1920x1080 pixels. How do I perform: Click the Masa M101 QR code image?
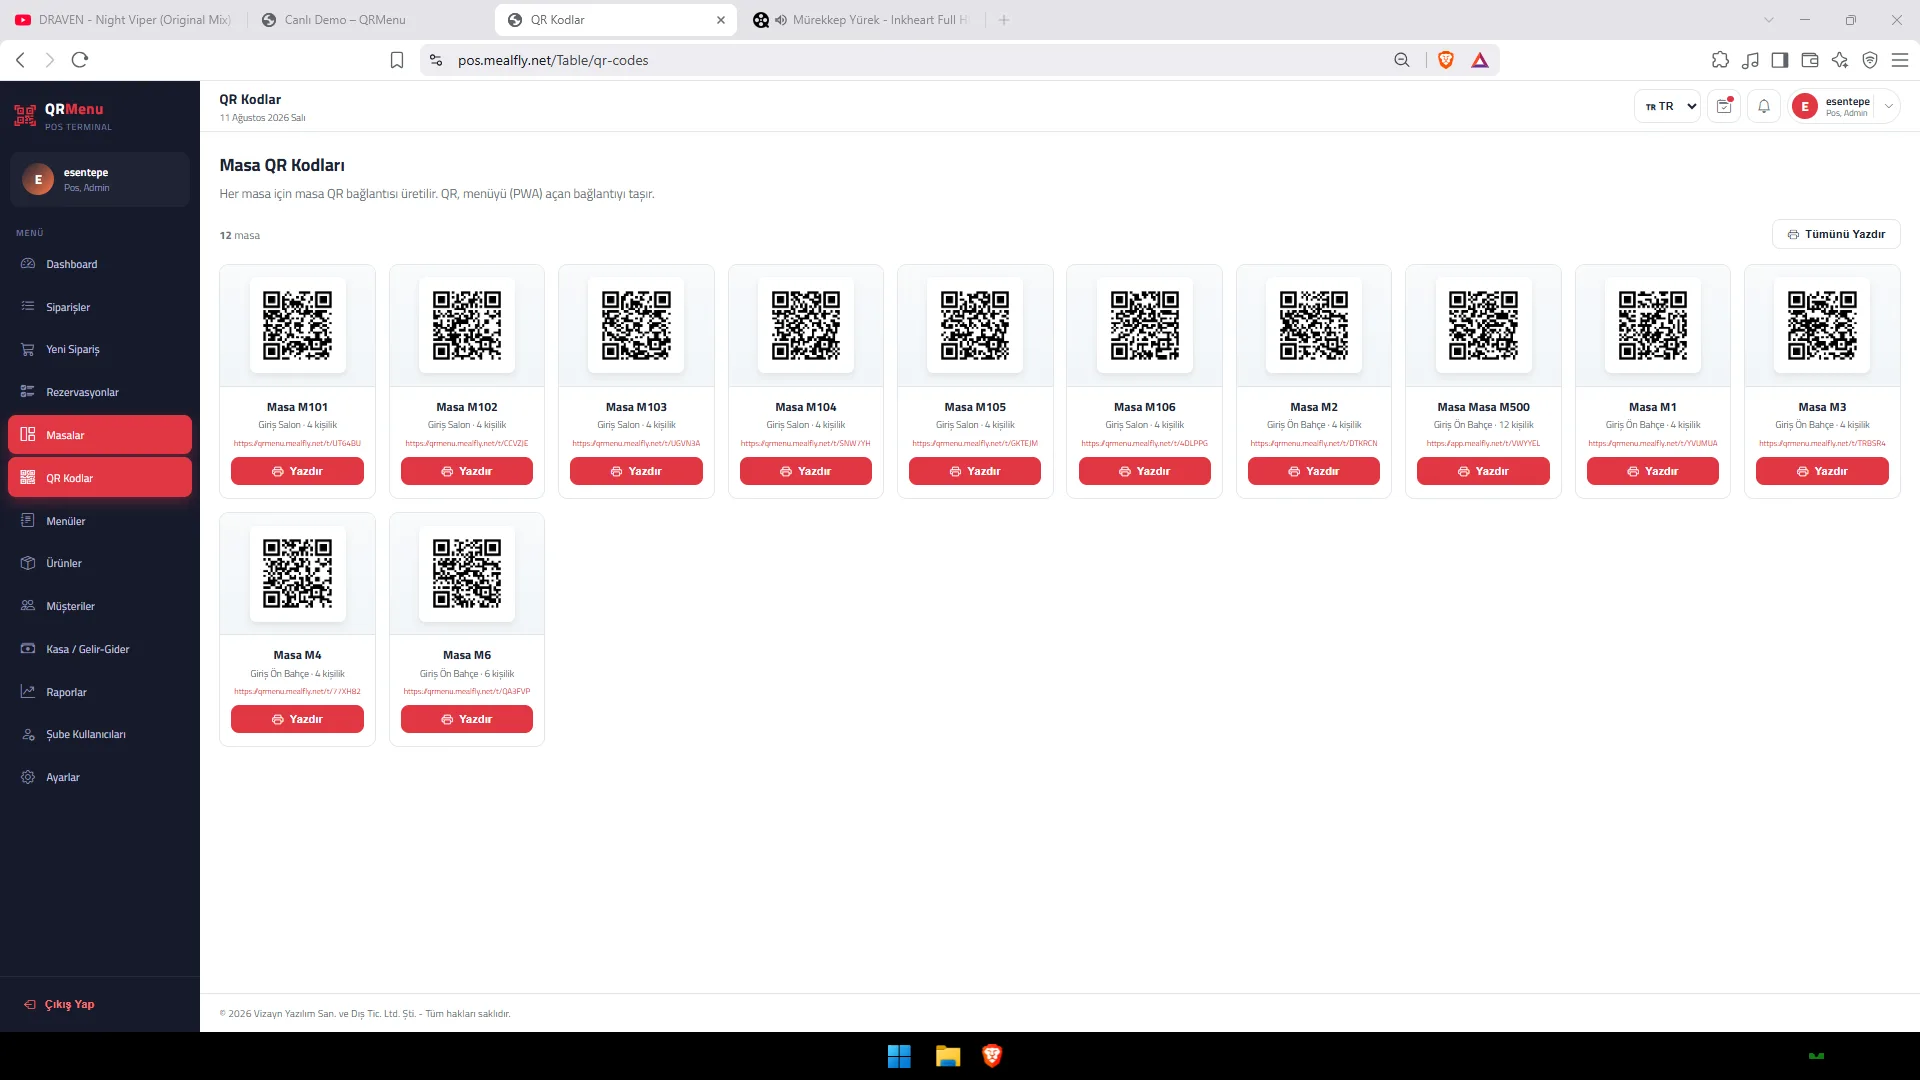coord(297,325)
